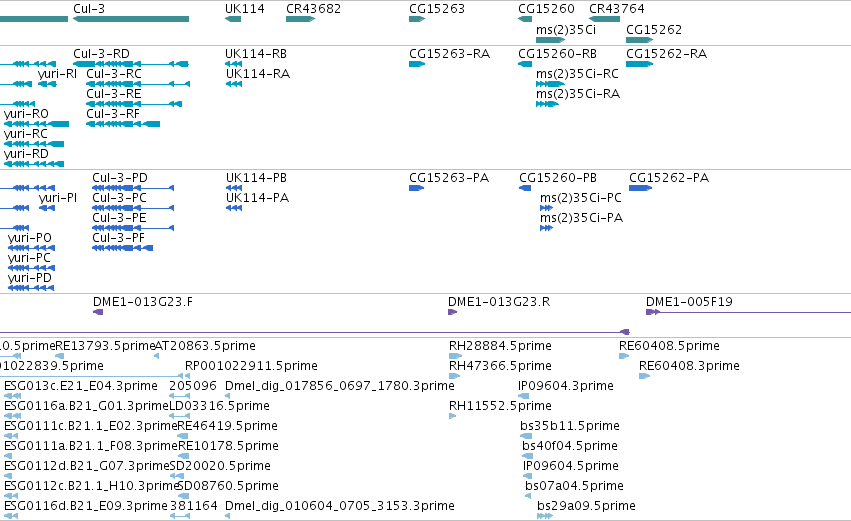The width and height of the screenshot is (851, 521).
Task: Select transcript CG15262-RA
Action: [x=666, y=54]
